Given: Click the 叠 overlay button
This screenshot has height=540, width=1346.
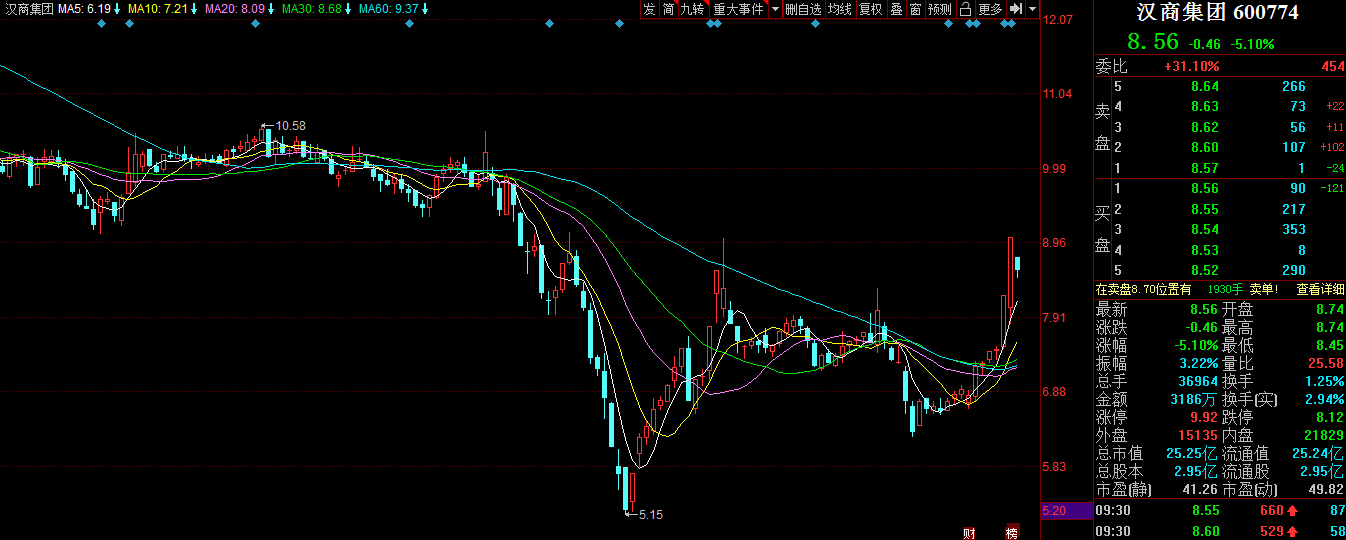Looking at the screenshot, I should coord(896,9).
